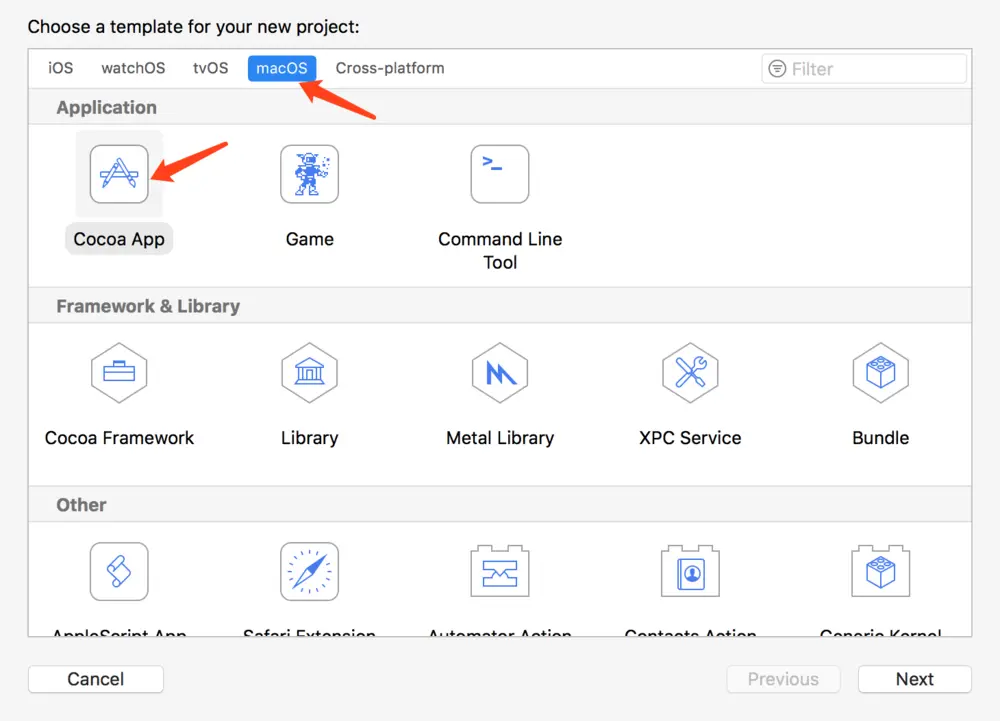This screenshot has width=1000, height=721.
Task: Click the Game label text
Action: click(x=309, y=239)
